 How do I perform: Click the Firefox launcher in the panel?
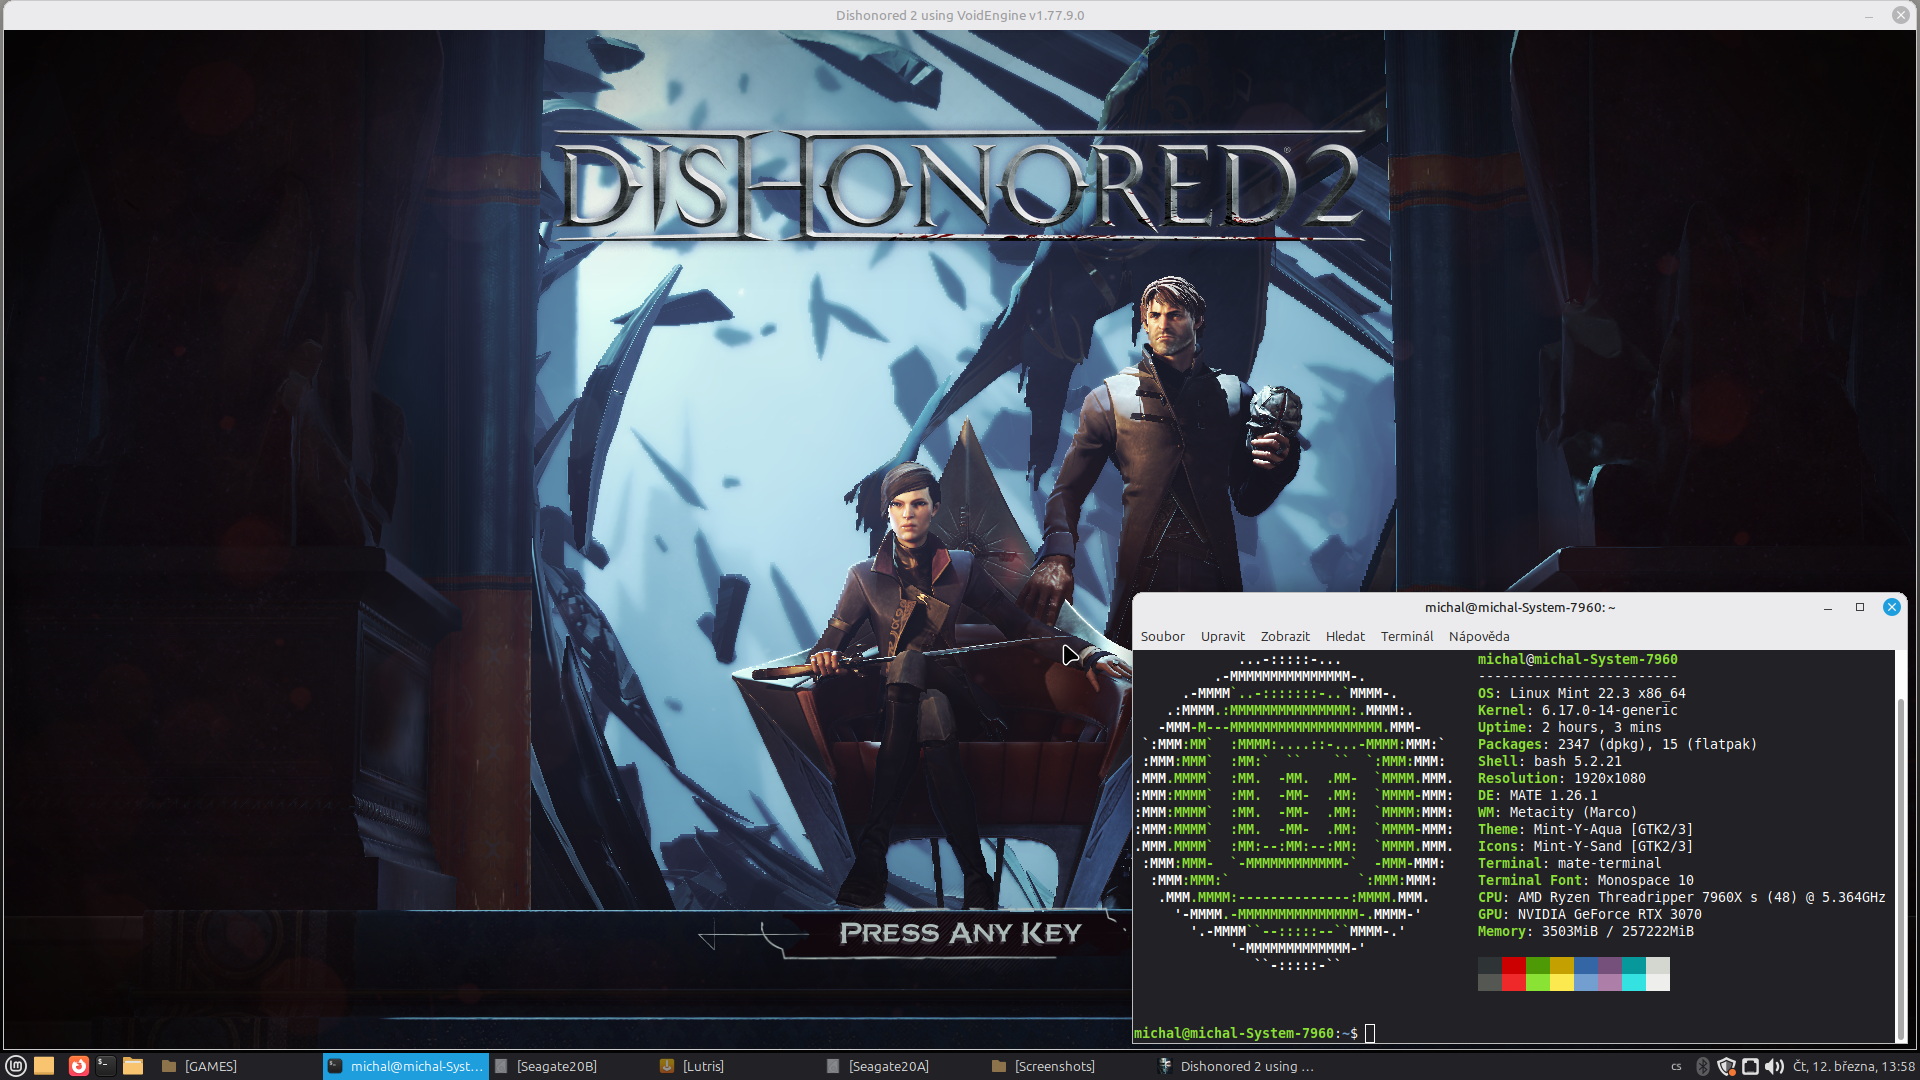78,1066
